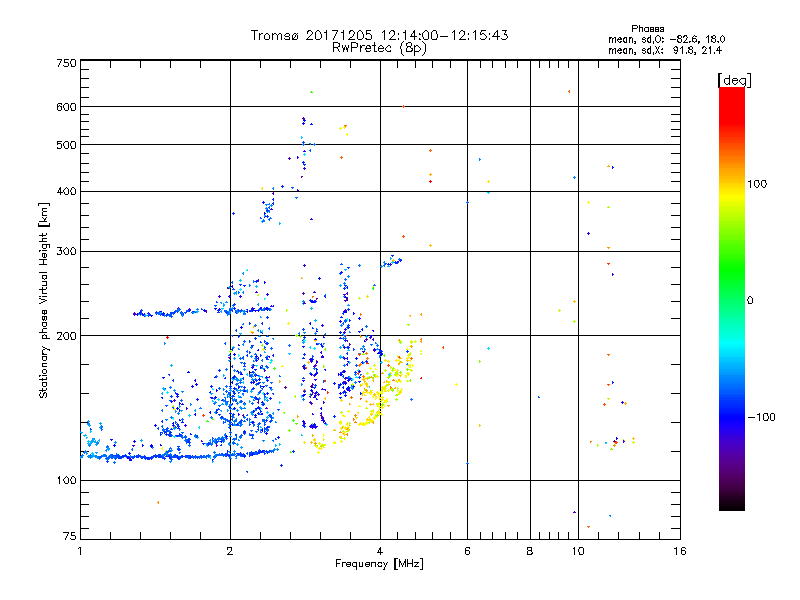The width and height of the screenshot is (800, 600).
Task: Click the "[deg]" colorbar unit label
Action: tap(734, 80)
